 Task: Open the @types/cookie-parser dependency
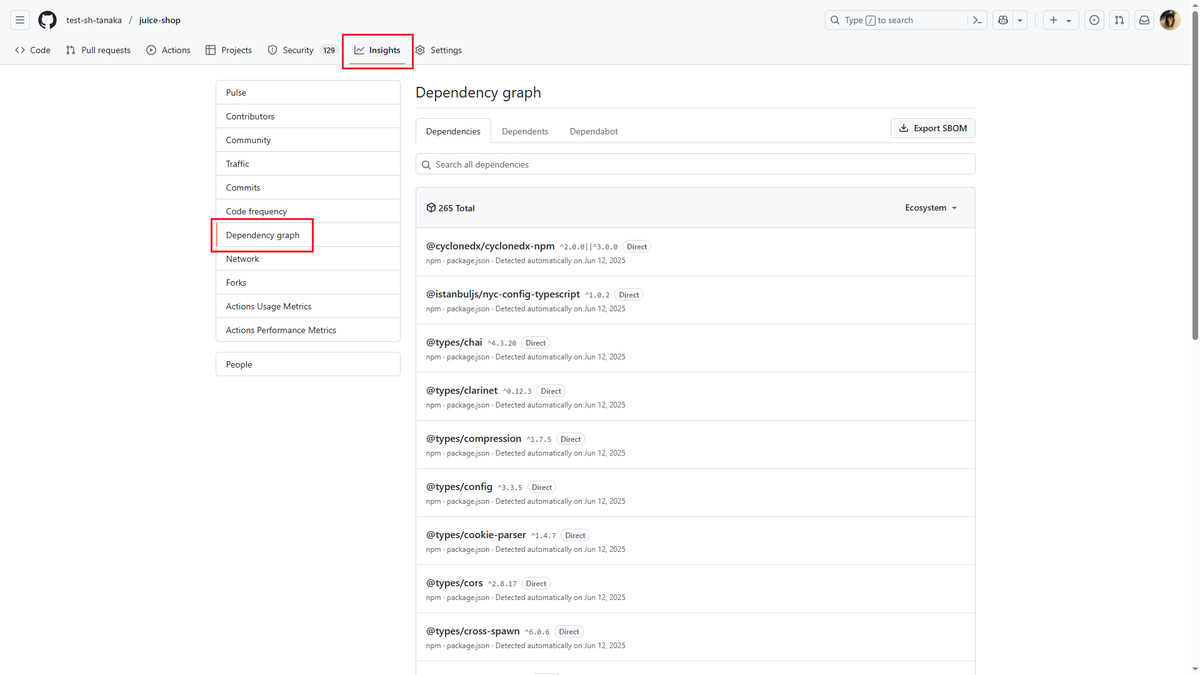tap(476, 534)
